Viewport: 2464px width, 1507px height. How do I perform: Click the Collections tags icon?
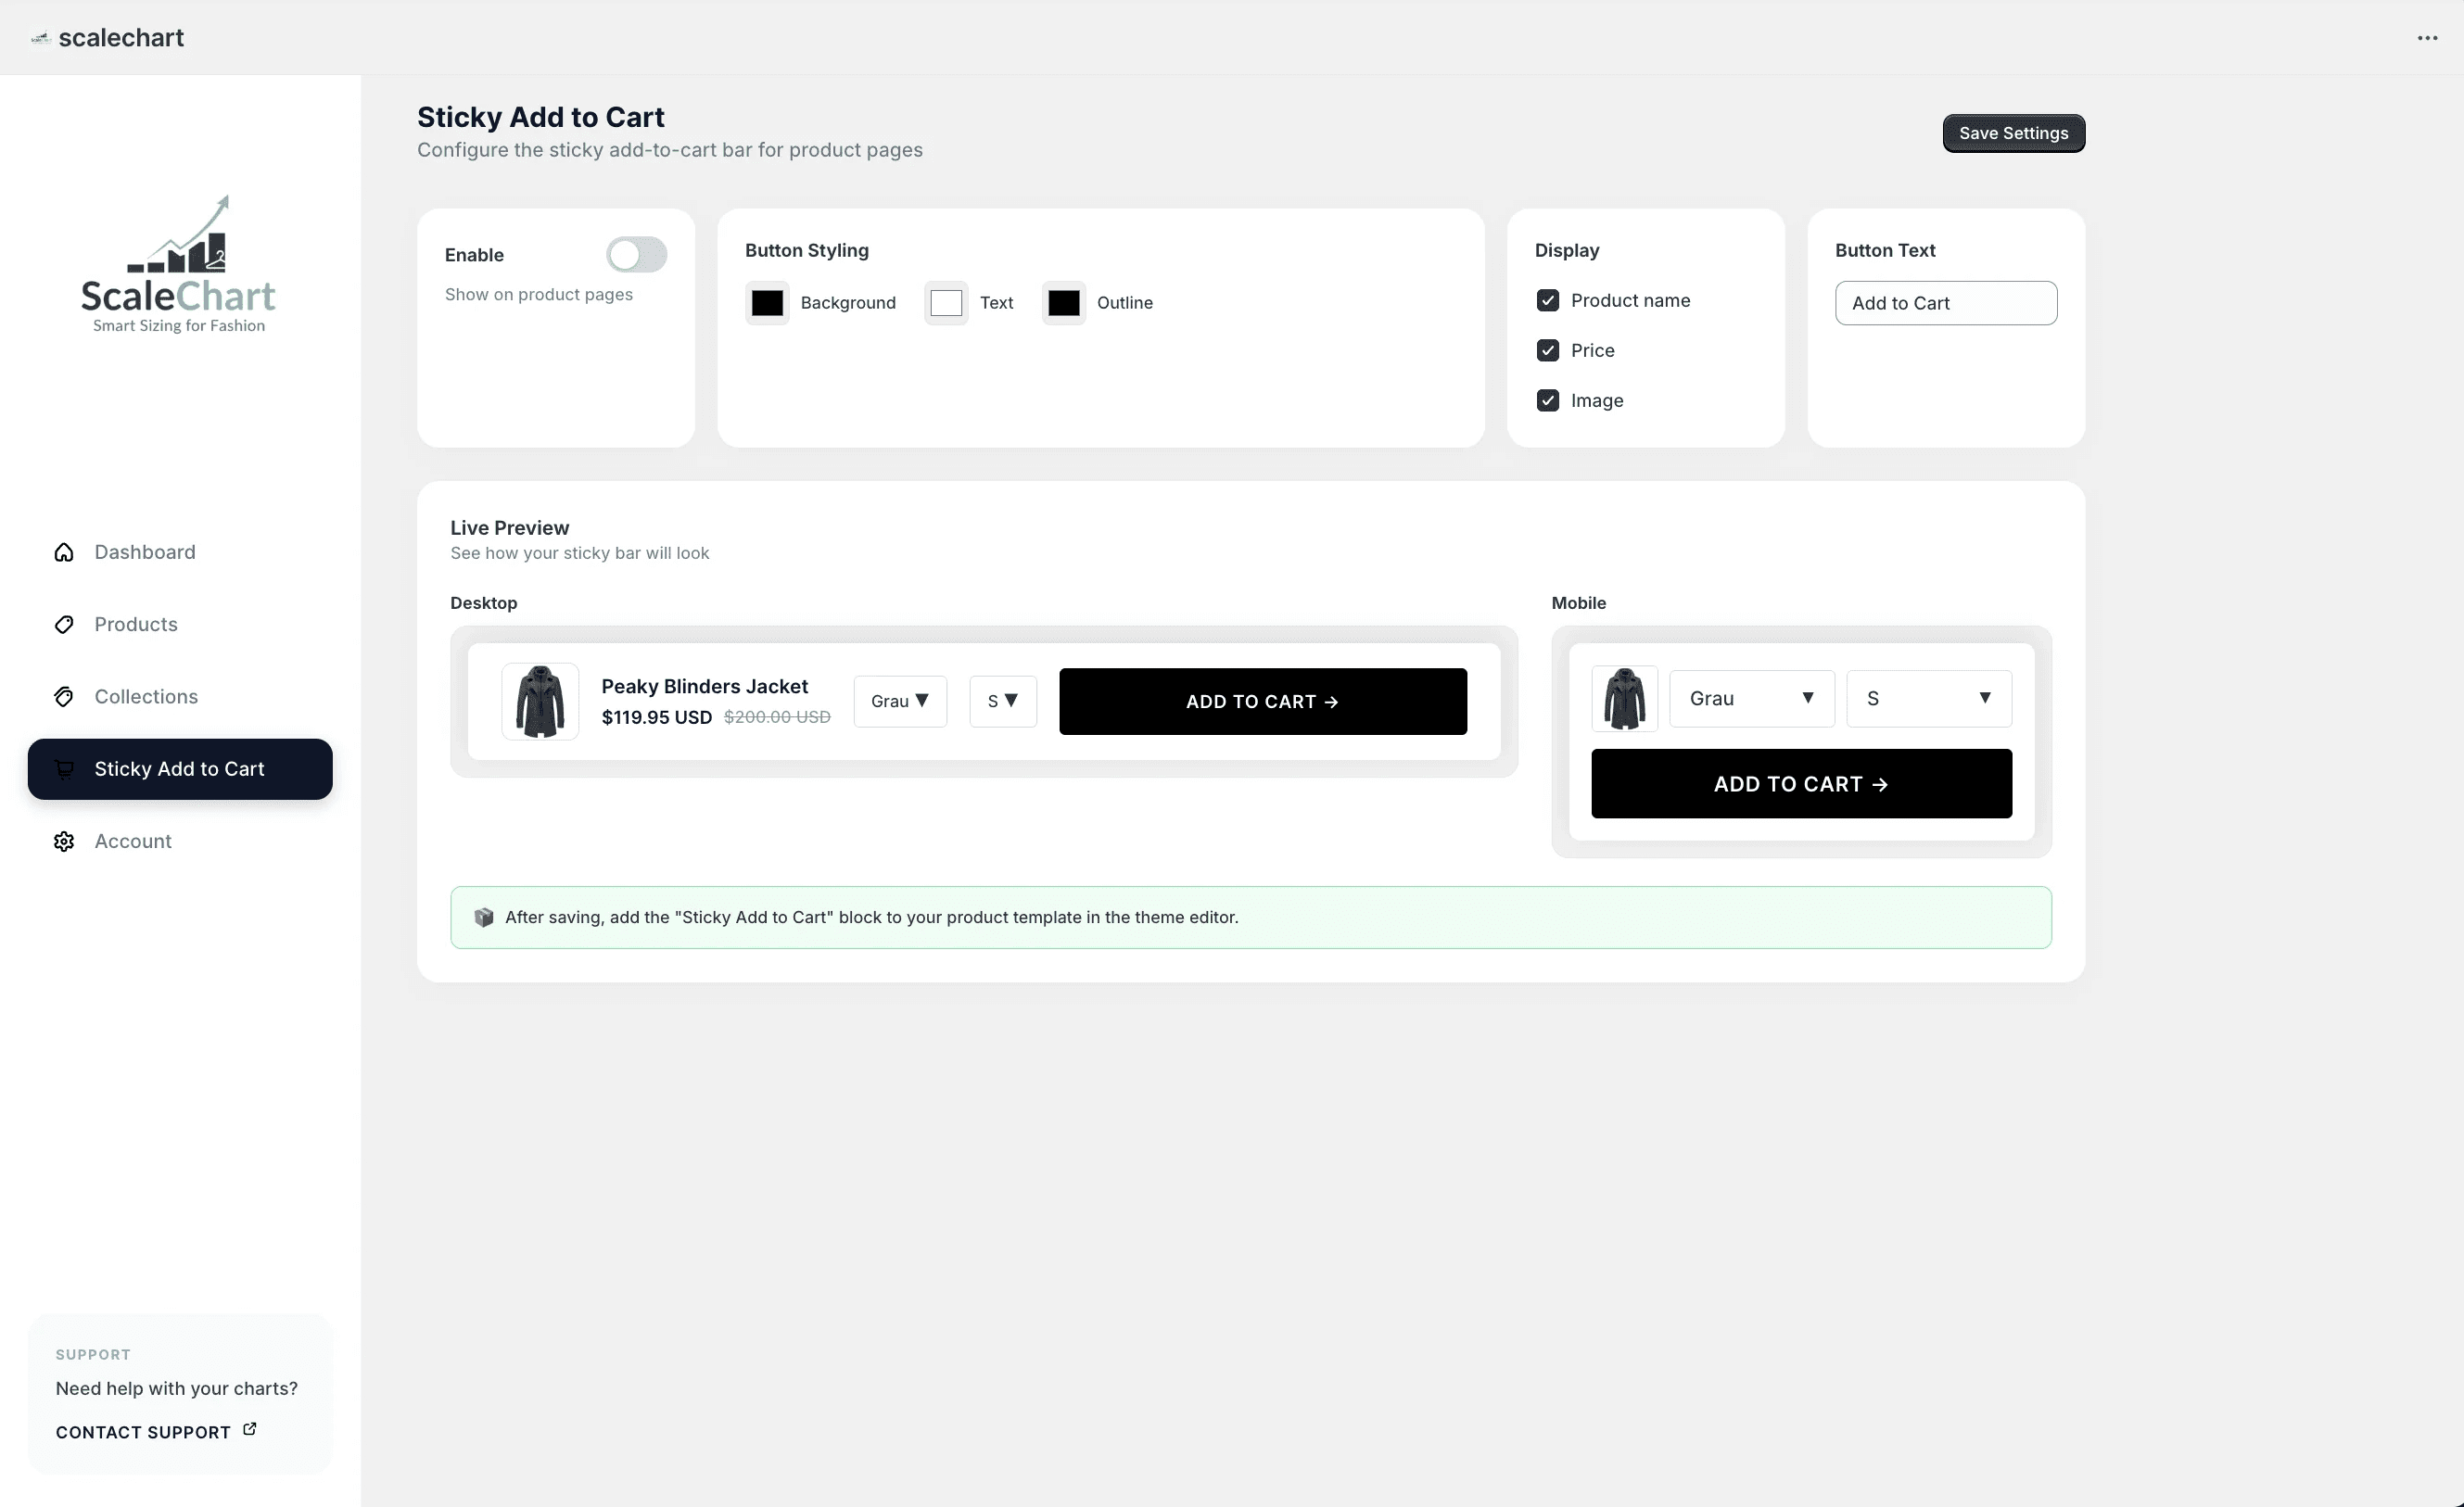point(64,697)
